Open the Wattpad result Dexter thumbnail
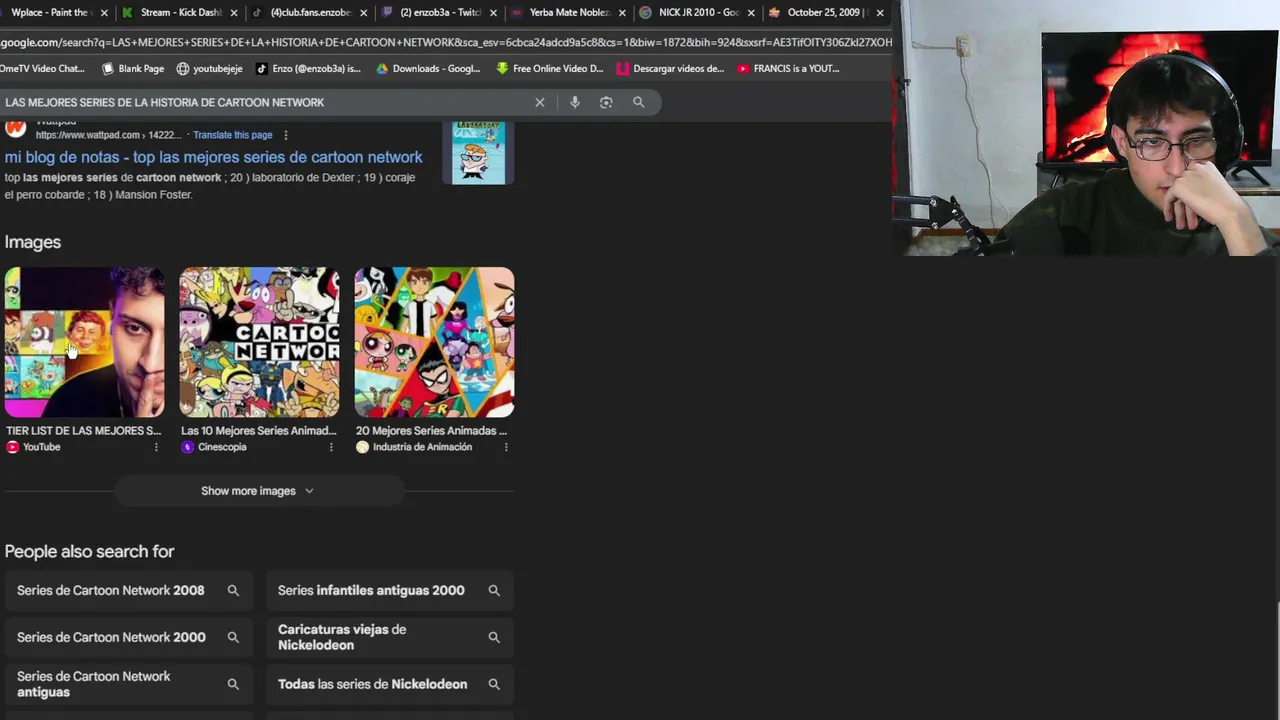The height and width of the screenshot is (720, 1280). coord(479,152)
